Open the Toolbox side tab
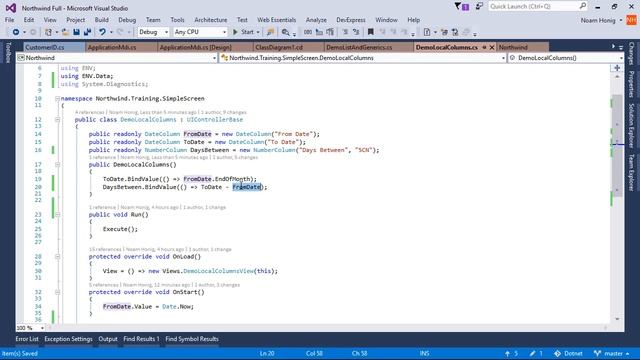 click(7, 53)
